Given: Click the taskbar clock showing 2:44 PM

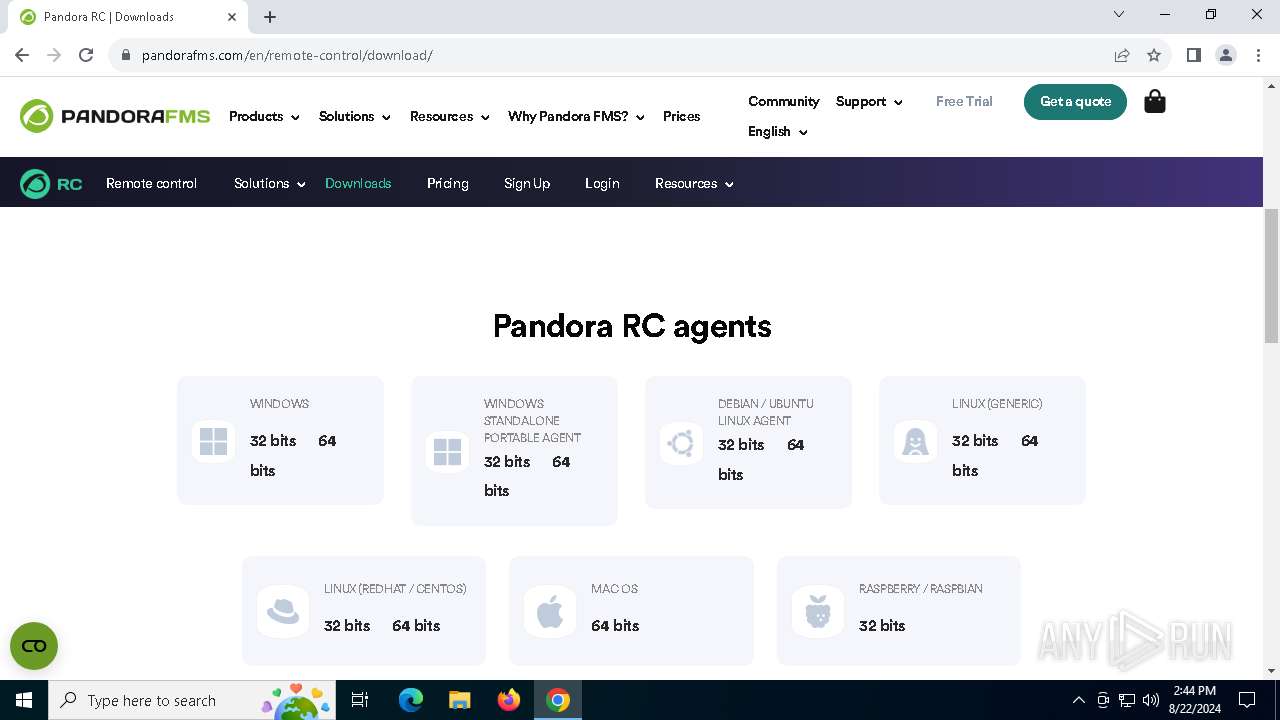Looking at the screenshot, I should pyautogui.click(x=1194, y=700).
